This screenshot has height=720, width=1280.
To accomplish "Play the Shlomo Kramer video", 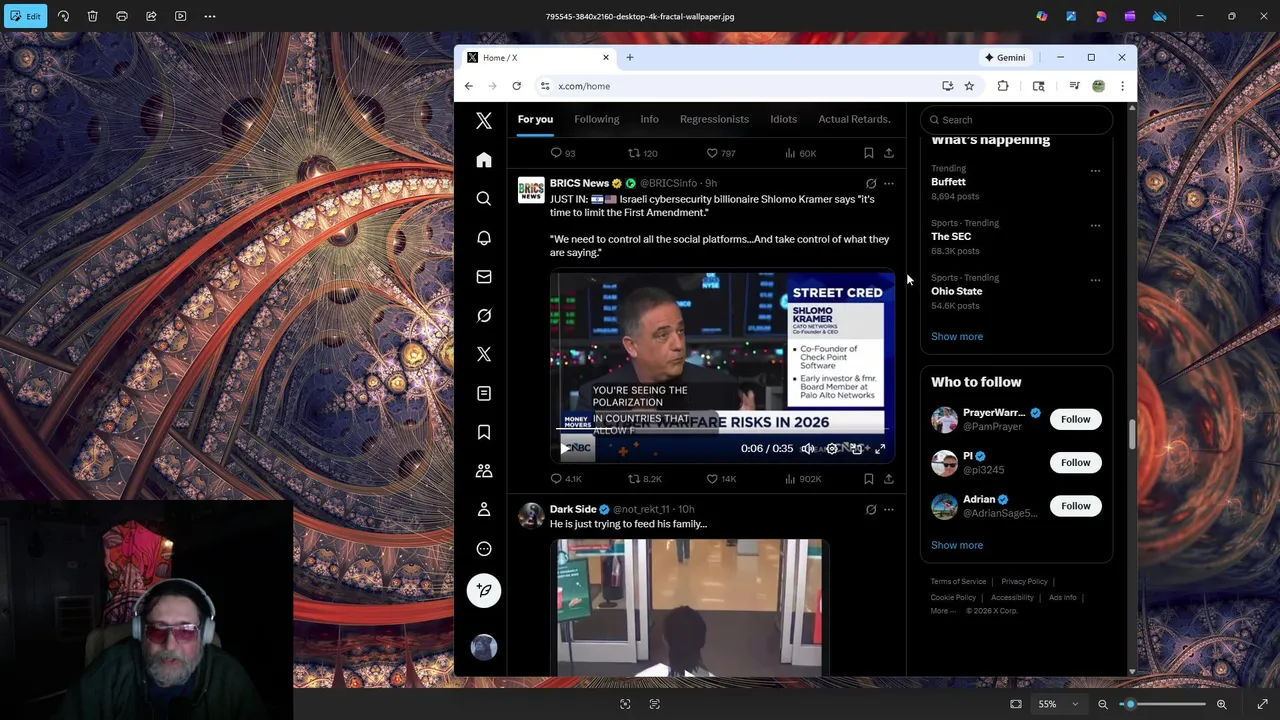I will (566, 449).
